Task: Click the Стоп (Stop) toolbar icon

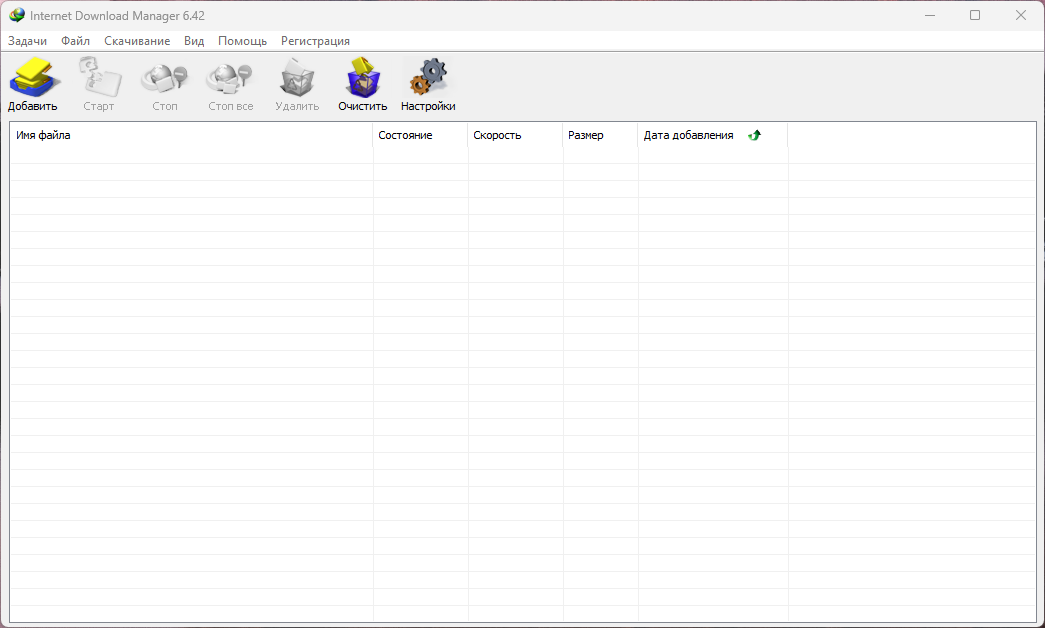Action: (165, 78)
